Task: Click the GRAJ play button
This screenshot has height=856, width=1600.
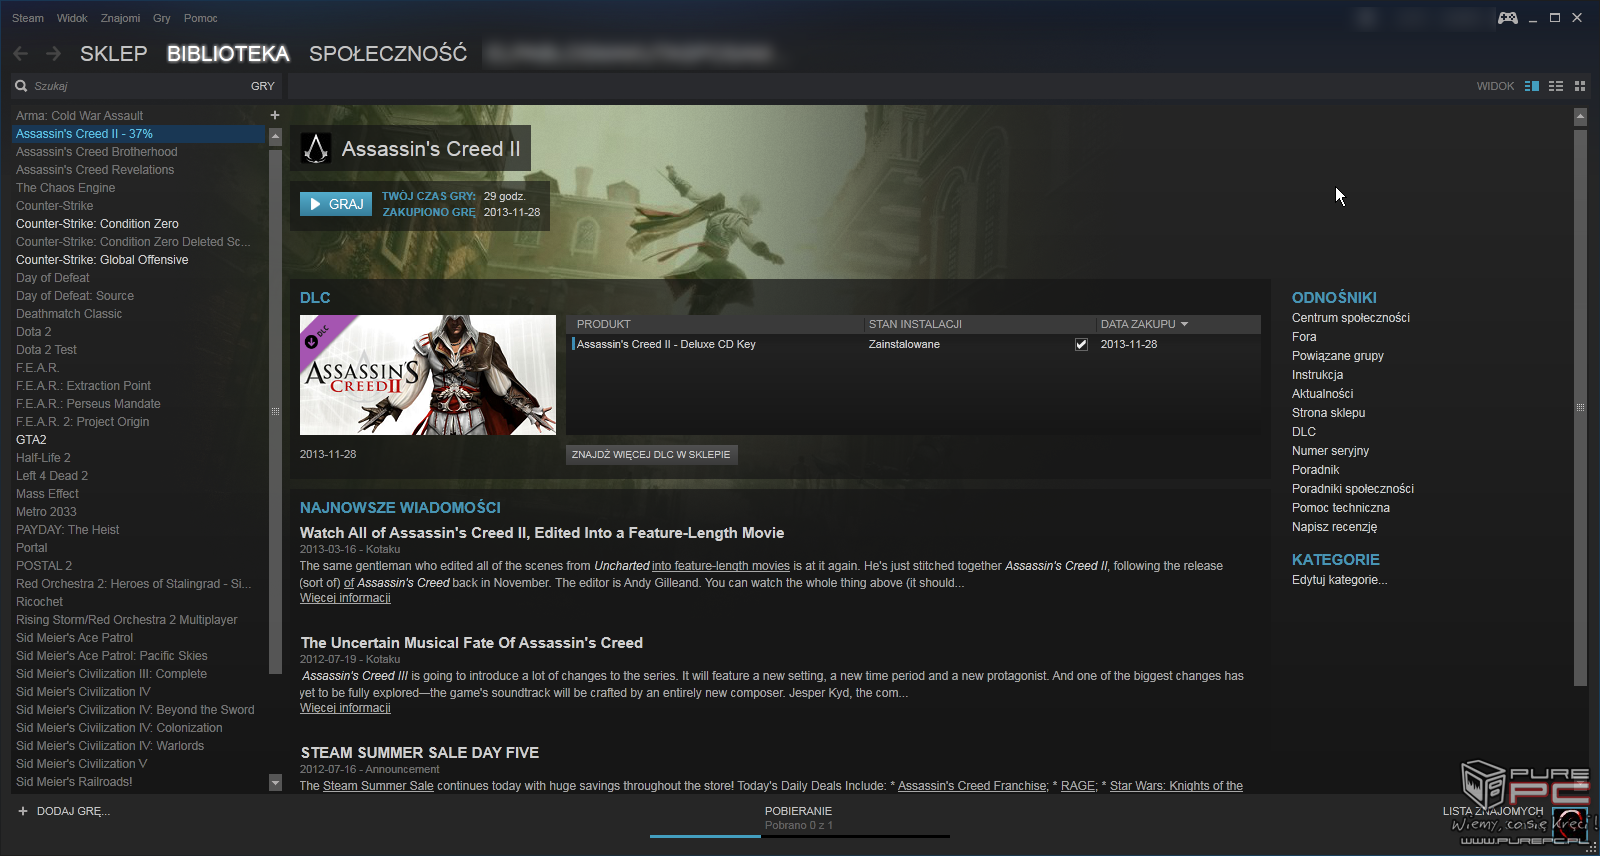Action: [x=336, y=204]
